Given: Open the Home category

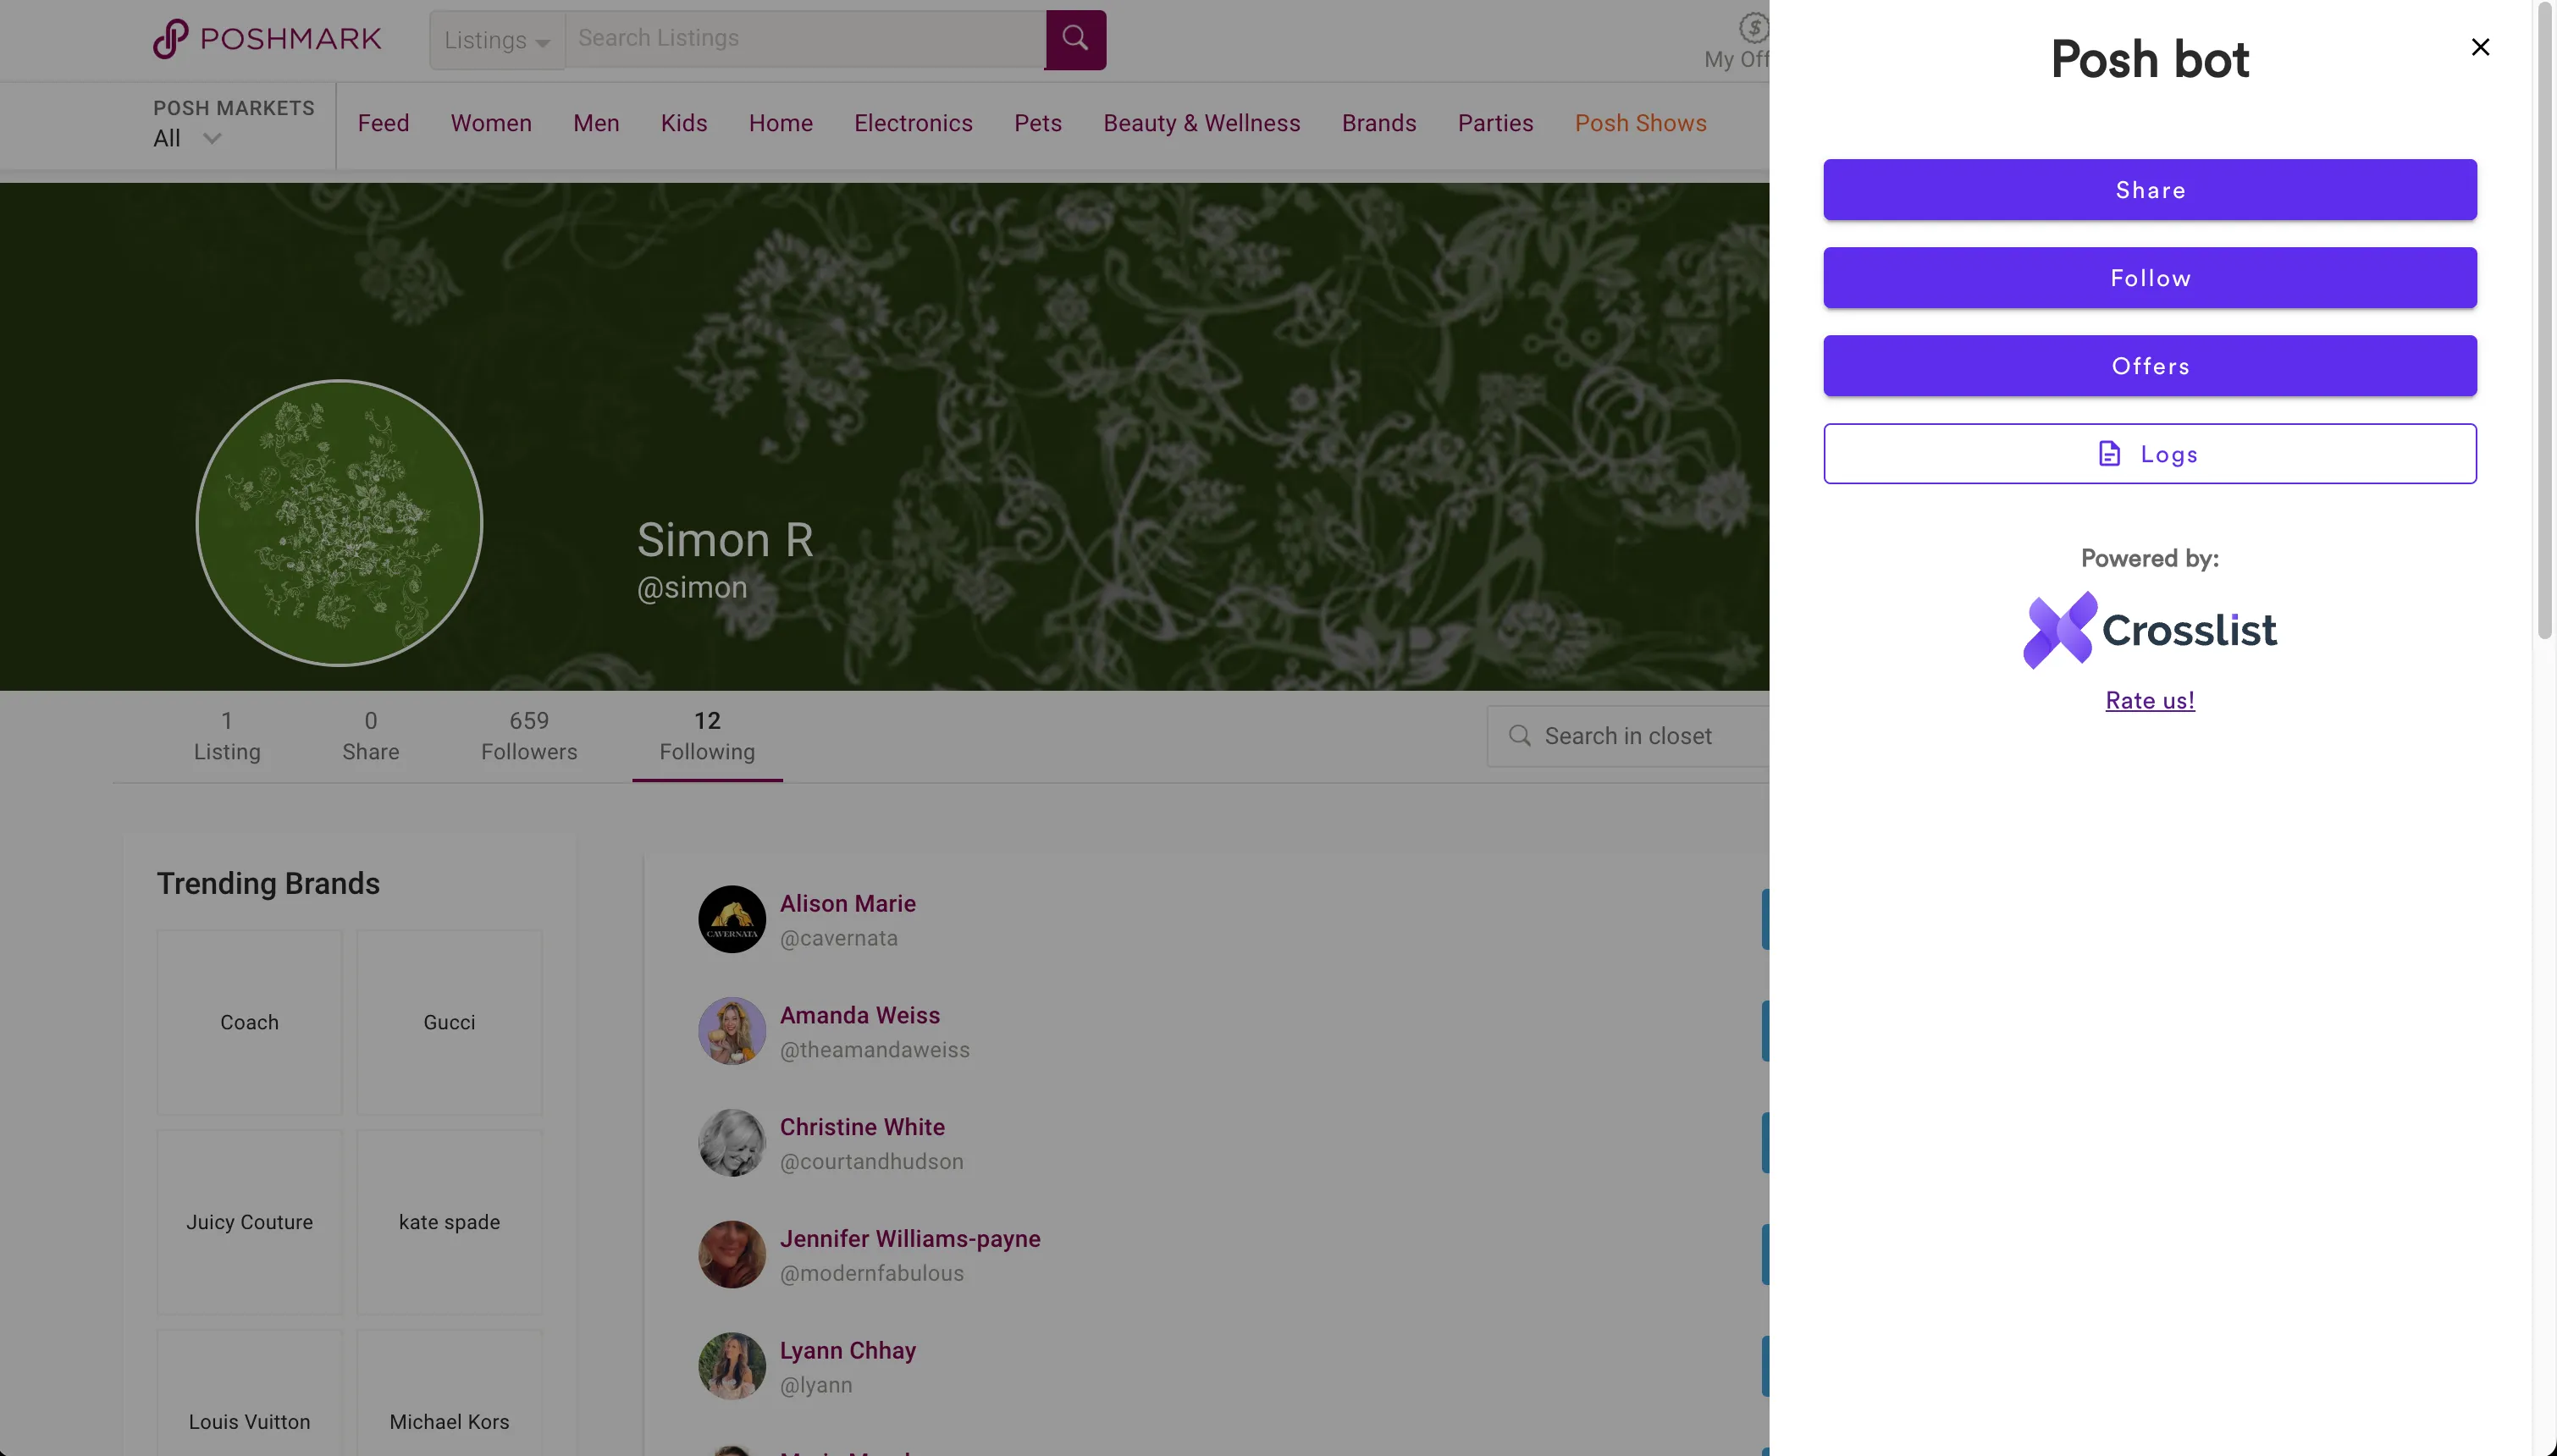Looking at the screenshot, I should click(x=781, y=123).
